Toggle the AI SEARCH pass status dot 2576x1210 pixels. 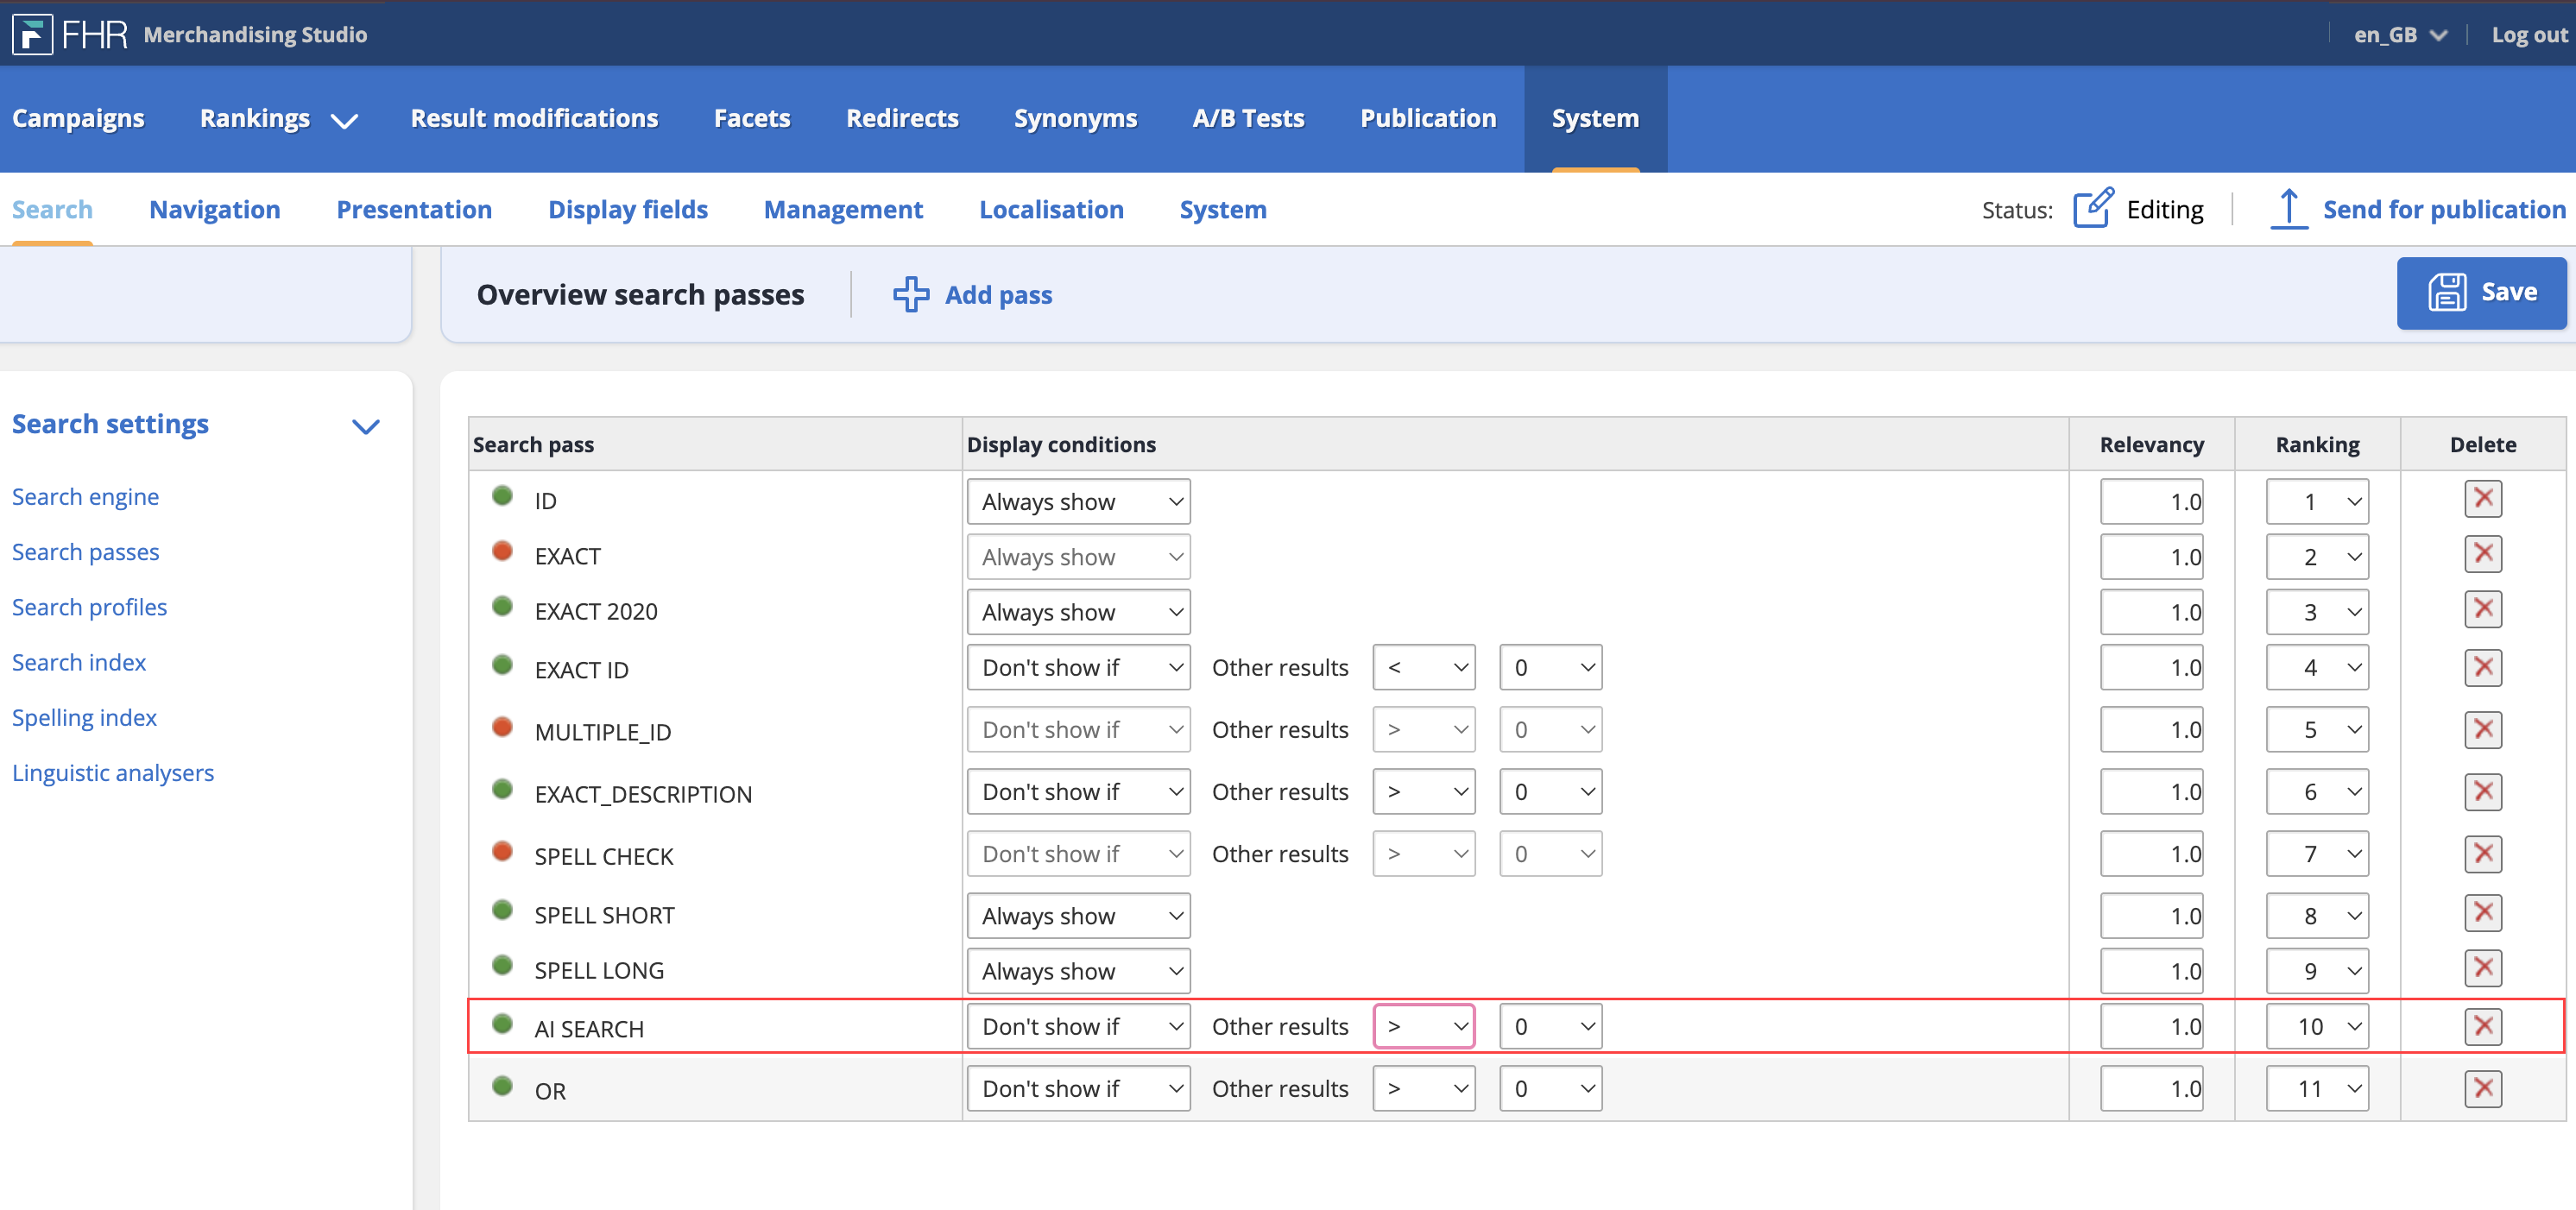click(x=502, y=1023)
